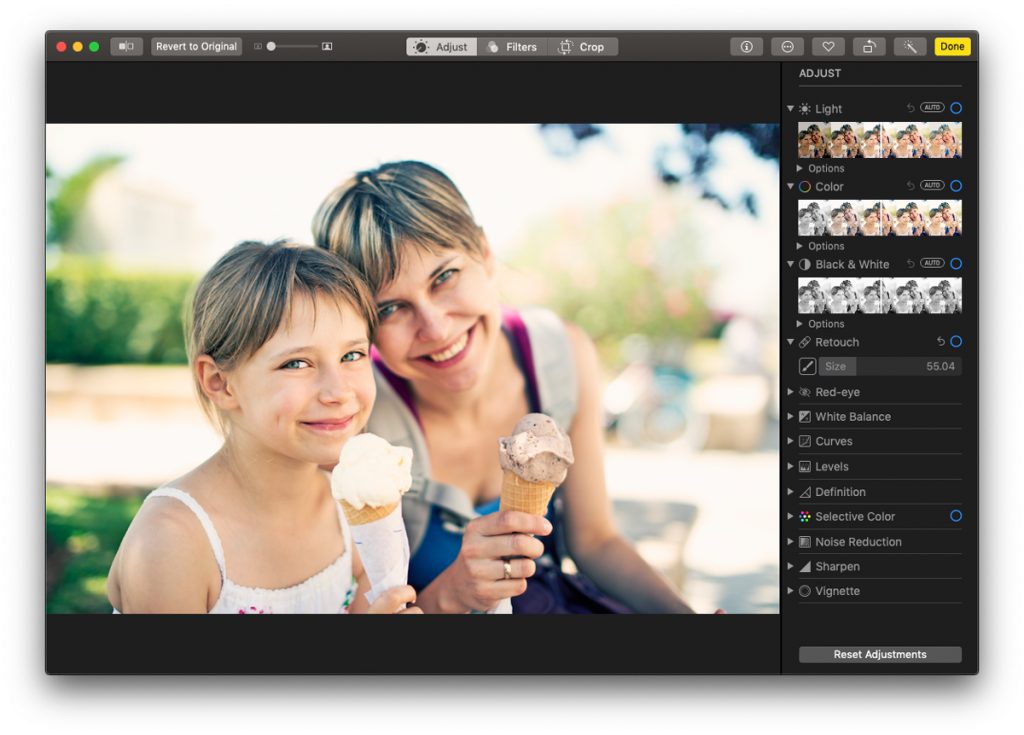Toggle the Light adjustment blue circle
Screen dimensions: 1024x735
click(x=956, y=108)
